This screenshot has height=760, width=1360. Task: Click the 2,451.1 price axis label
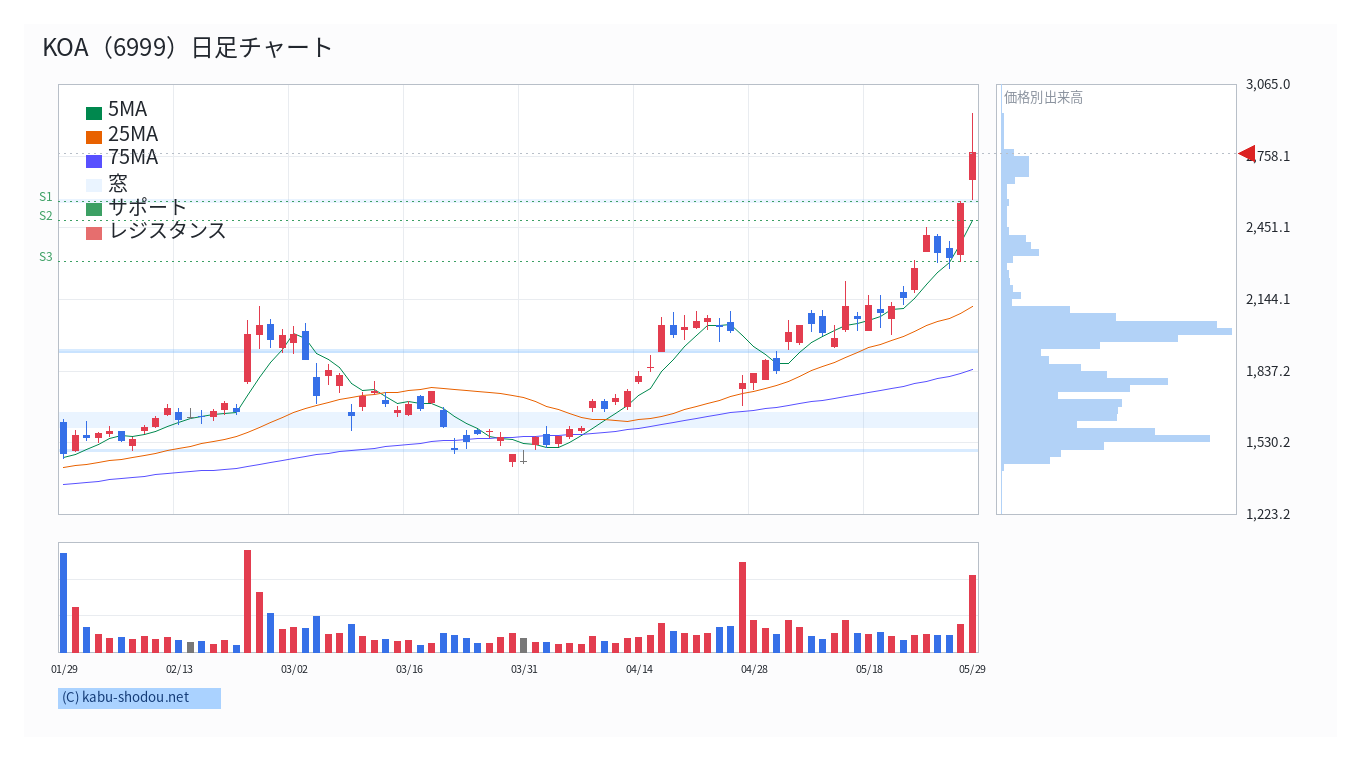click(x=1268, y=227)
